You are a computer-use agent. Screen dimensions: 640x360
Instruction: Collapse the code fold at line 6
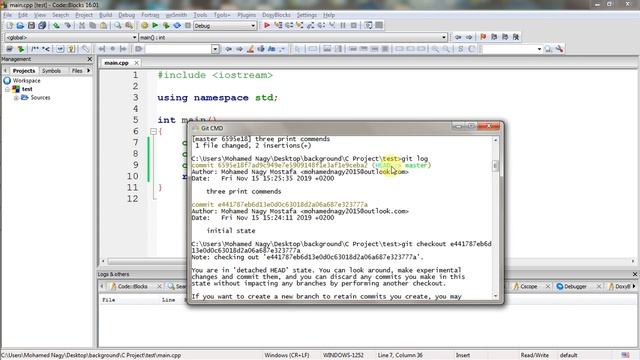coord(153,131)
